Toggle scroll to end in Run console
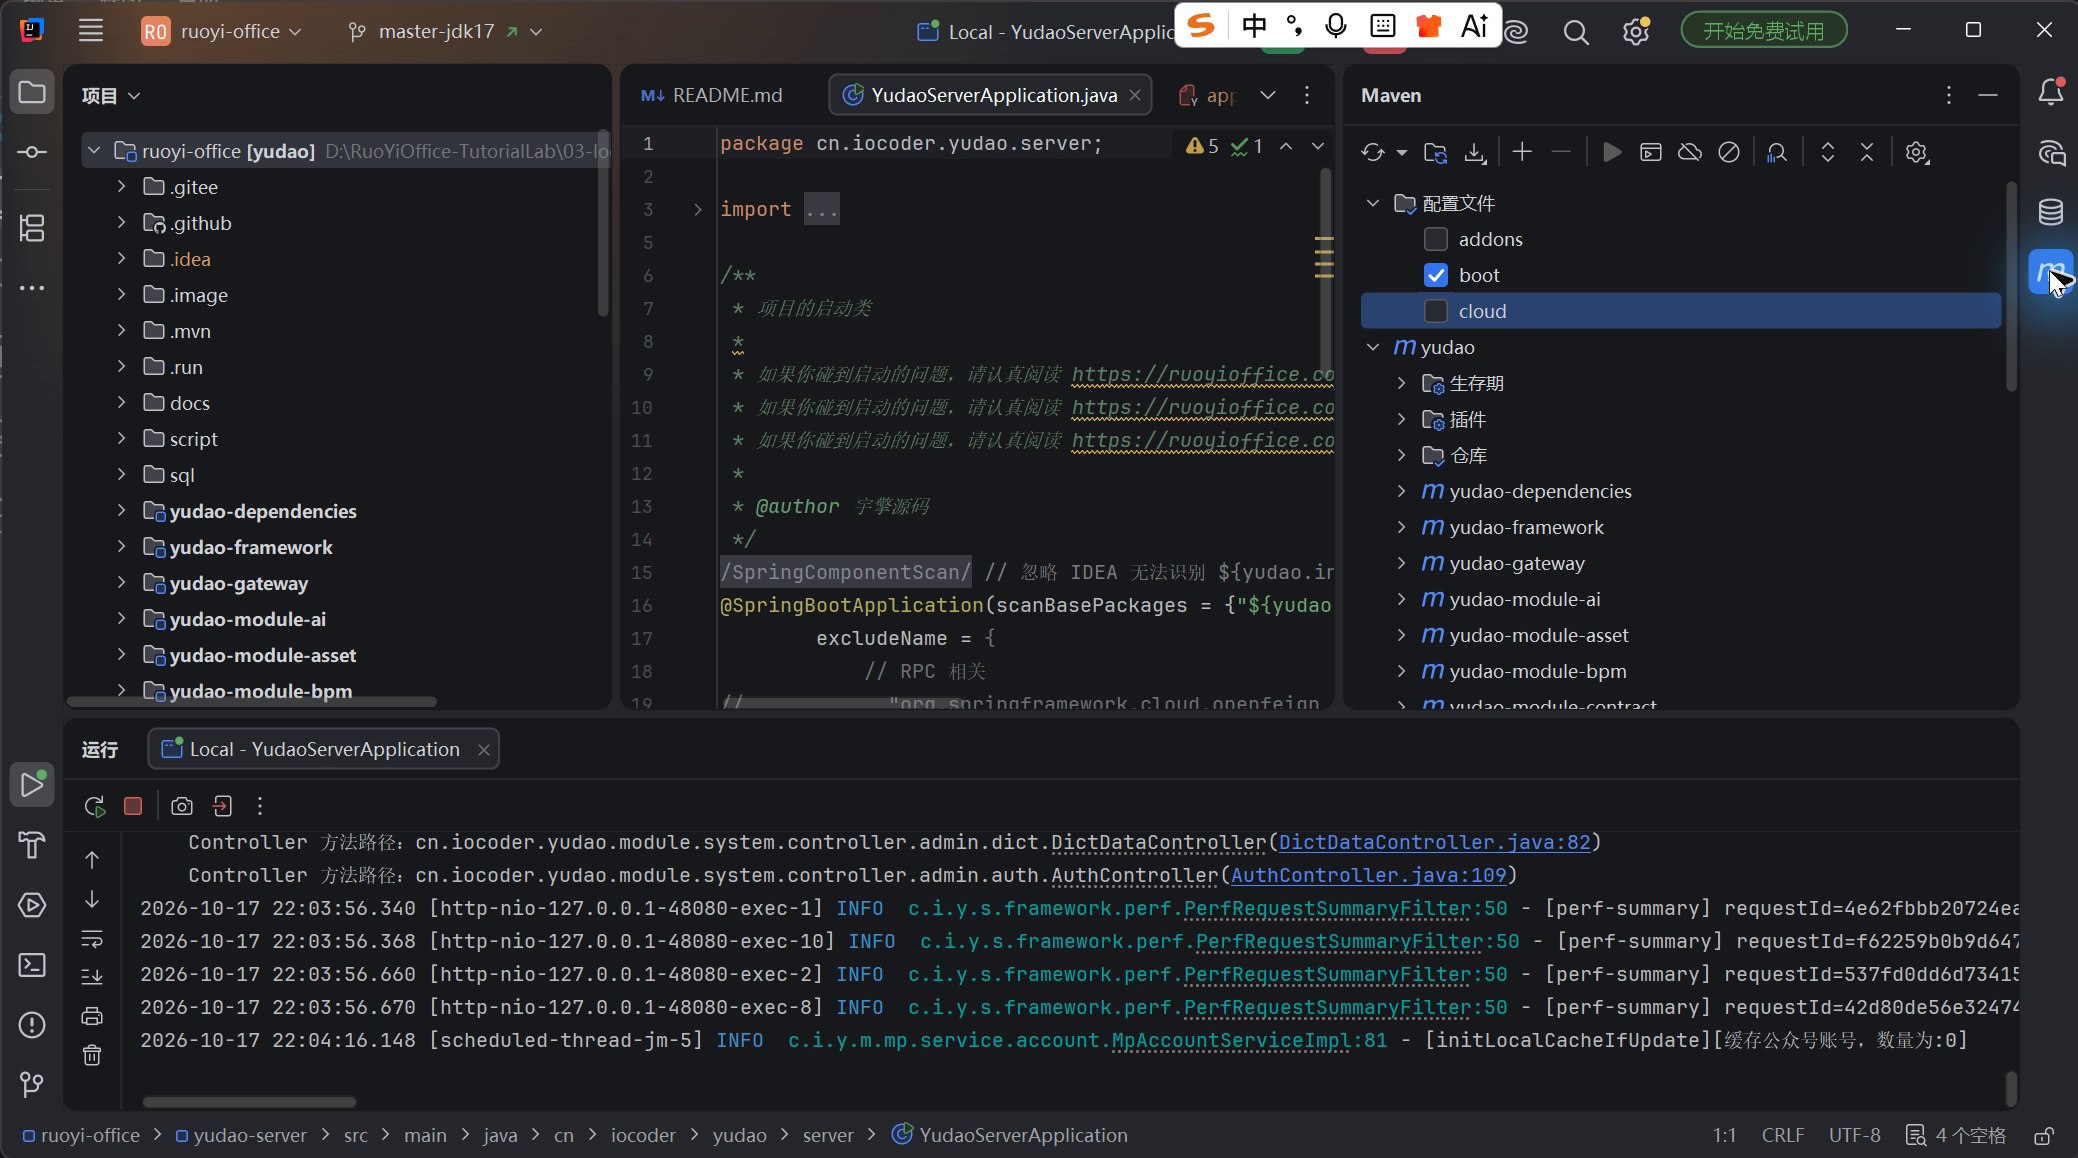 [x=92, y=977]
